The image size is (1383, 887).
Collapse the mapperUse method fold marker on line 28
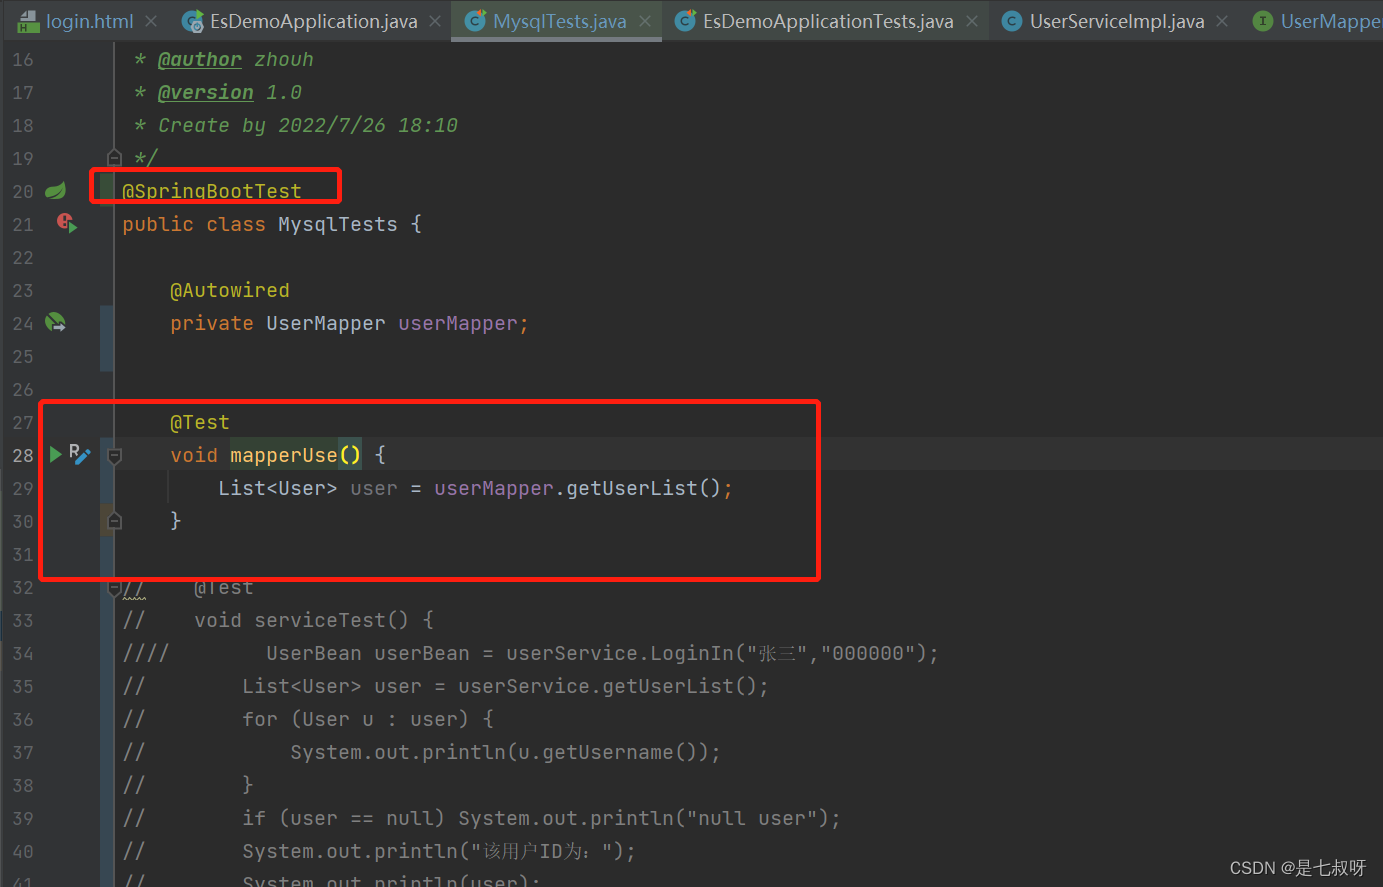(x=114, y=455)
